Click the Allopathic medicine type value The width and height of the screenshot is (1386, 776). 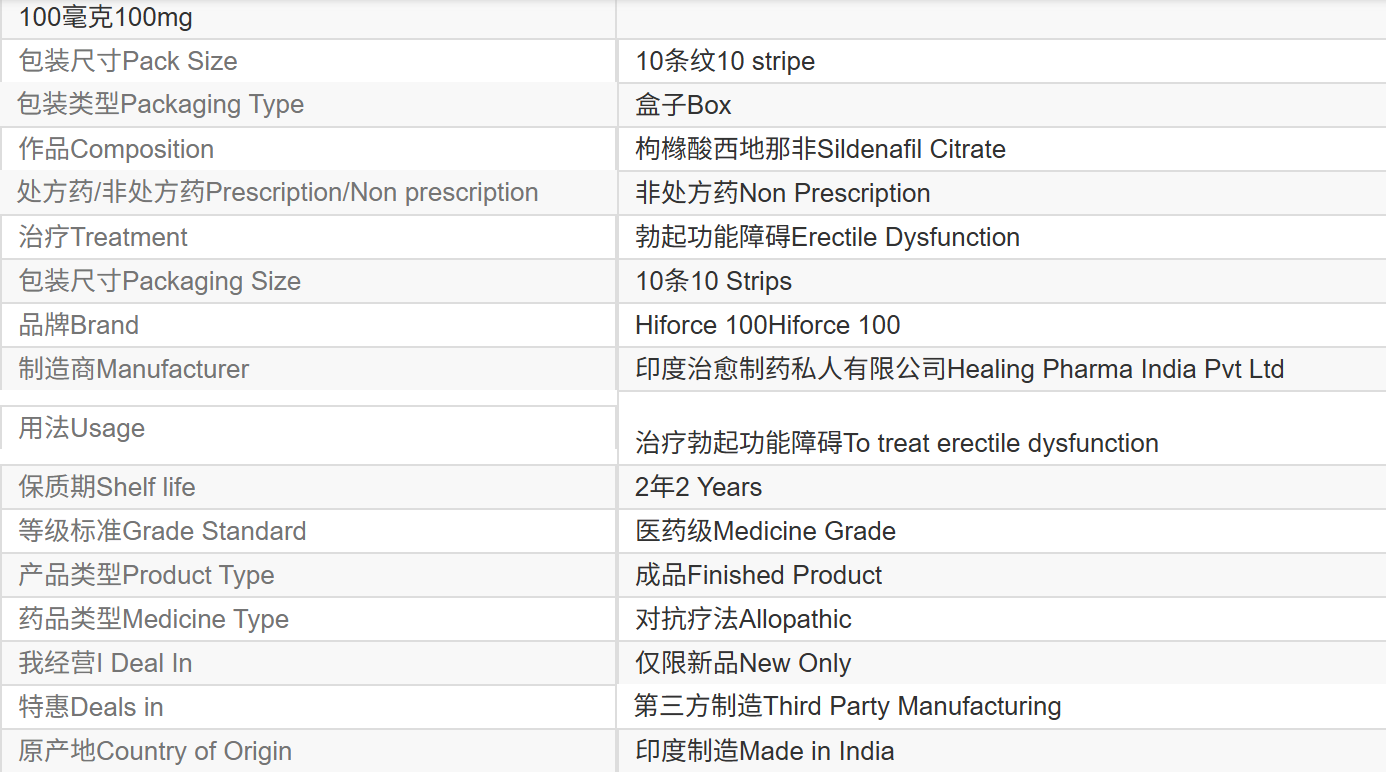(x=743, y=619)
